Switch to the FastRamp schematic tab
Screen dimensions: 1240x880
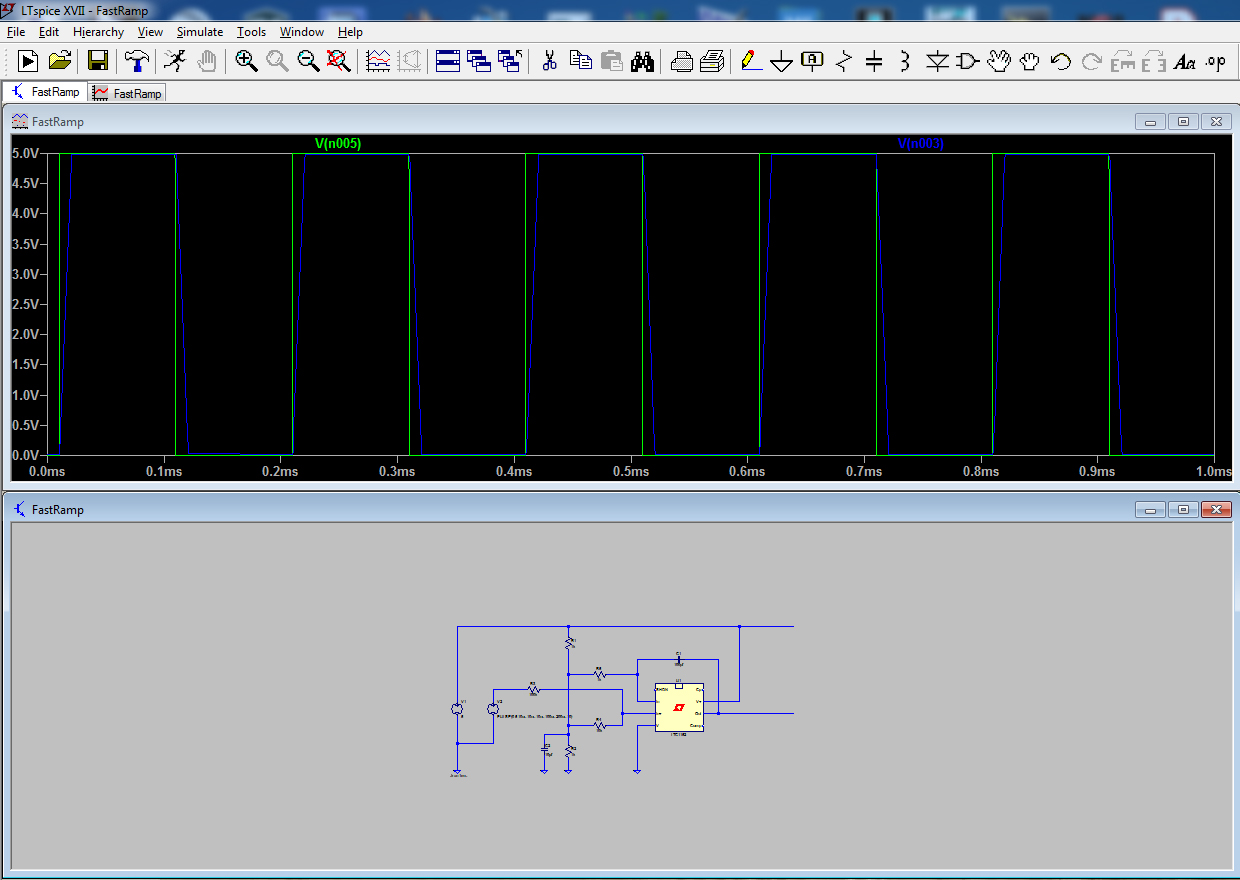point(44,92)
